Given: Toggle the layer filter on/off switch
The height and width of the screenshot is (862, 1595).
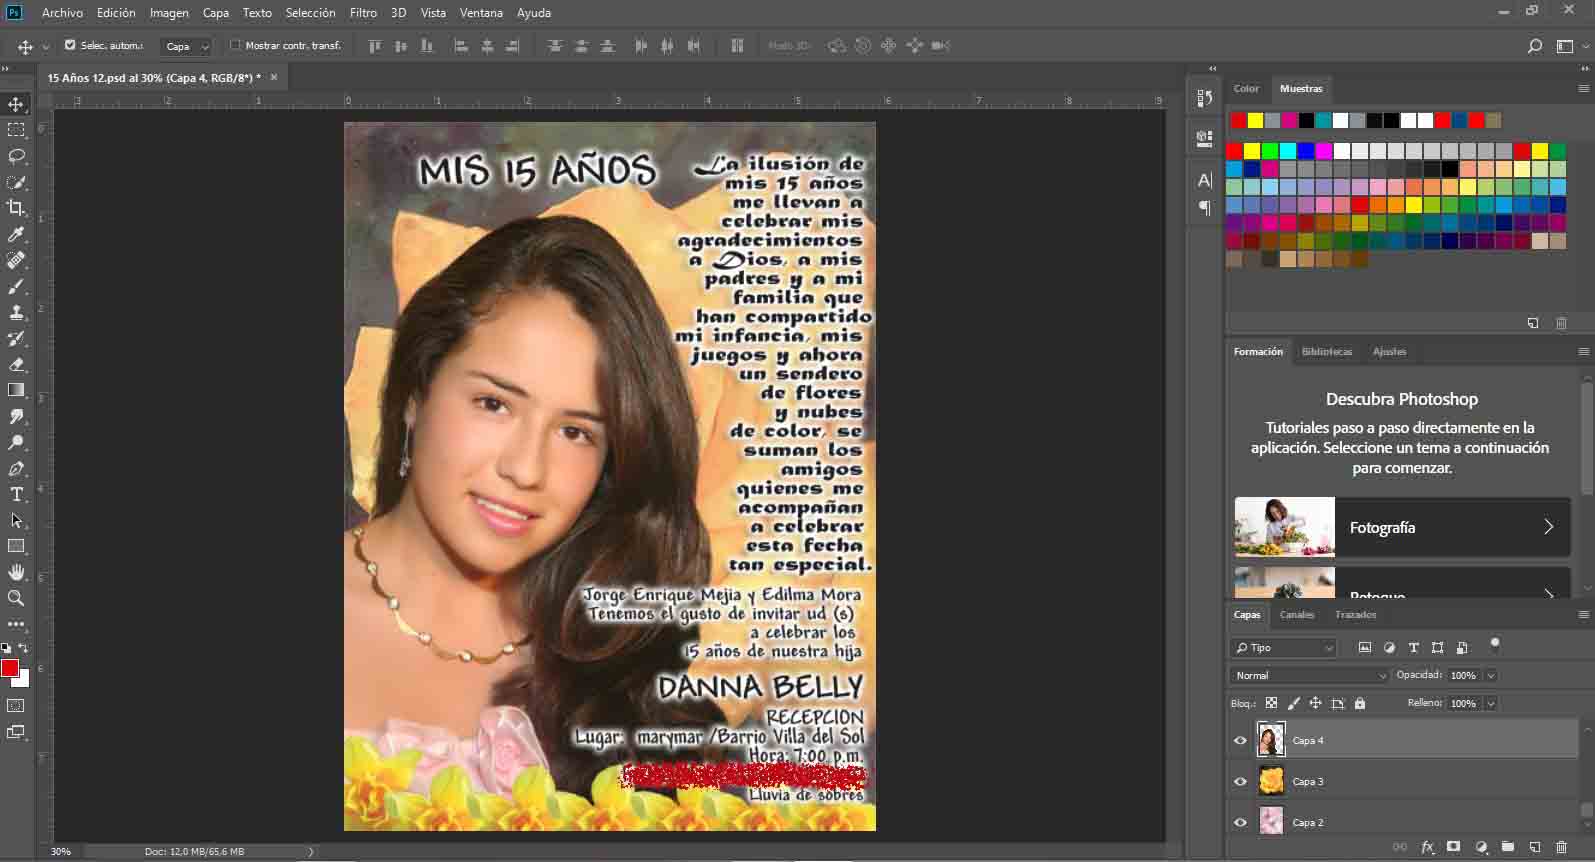Looking at the screenshot, I should (x=1495, y=644).
